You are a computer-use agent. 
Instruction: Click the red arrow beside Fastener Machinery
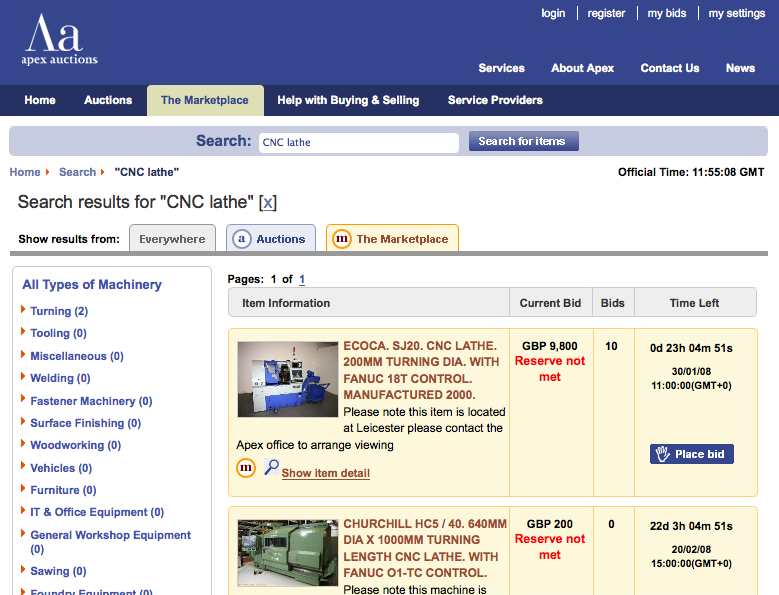pyautogui.click(x=23, y=399)
